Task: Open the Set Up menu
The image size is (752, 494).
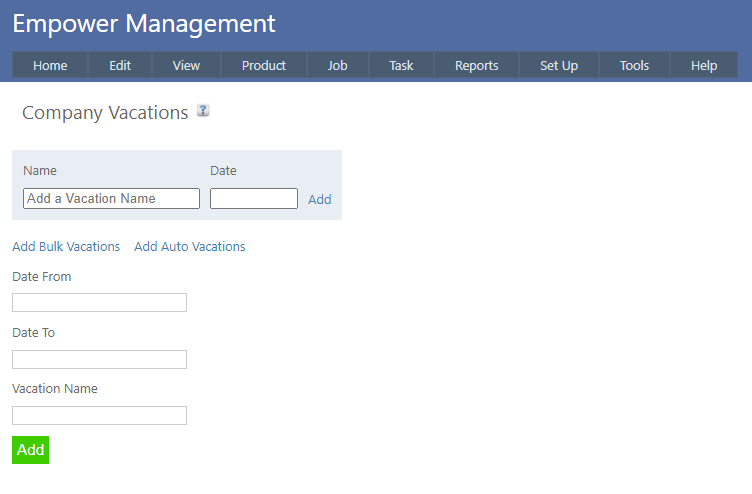Action: pyautogui.click(x=559, y=65)
